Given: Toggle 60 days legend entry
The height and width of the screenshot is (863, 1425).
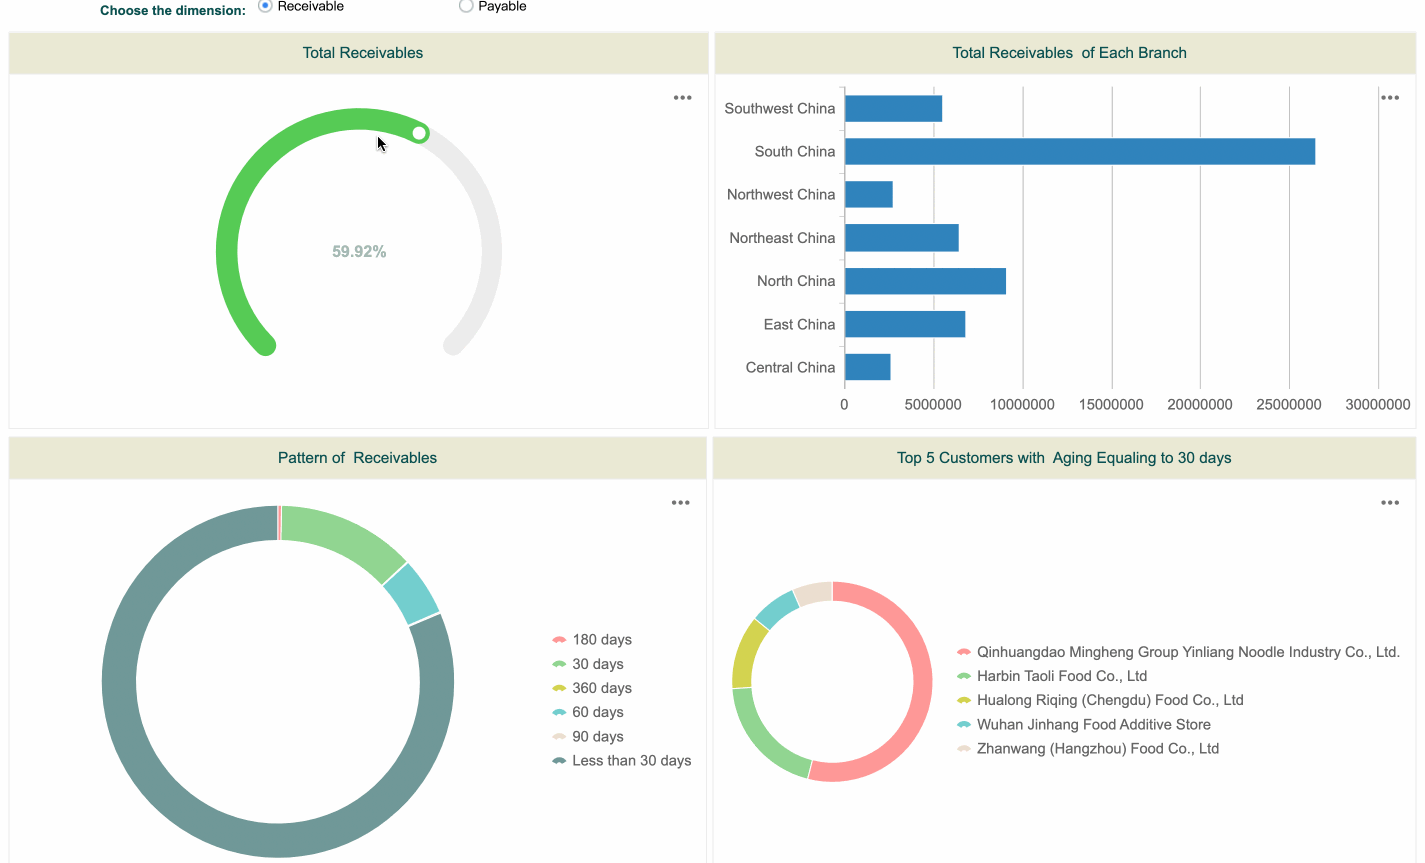Looking at the screenshot, I should click(x=588, y=712).
